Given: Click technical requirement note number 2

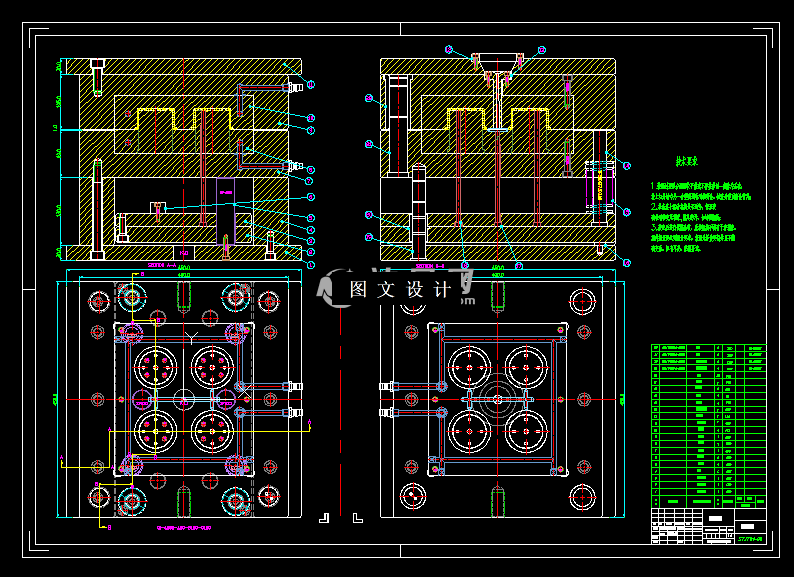Looking at the screenshot, I should pos(686,212).
